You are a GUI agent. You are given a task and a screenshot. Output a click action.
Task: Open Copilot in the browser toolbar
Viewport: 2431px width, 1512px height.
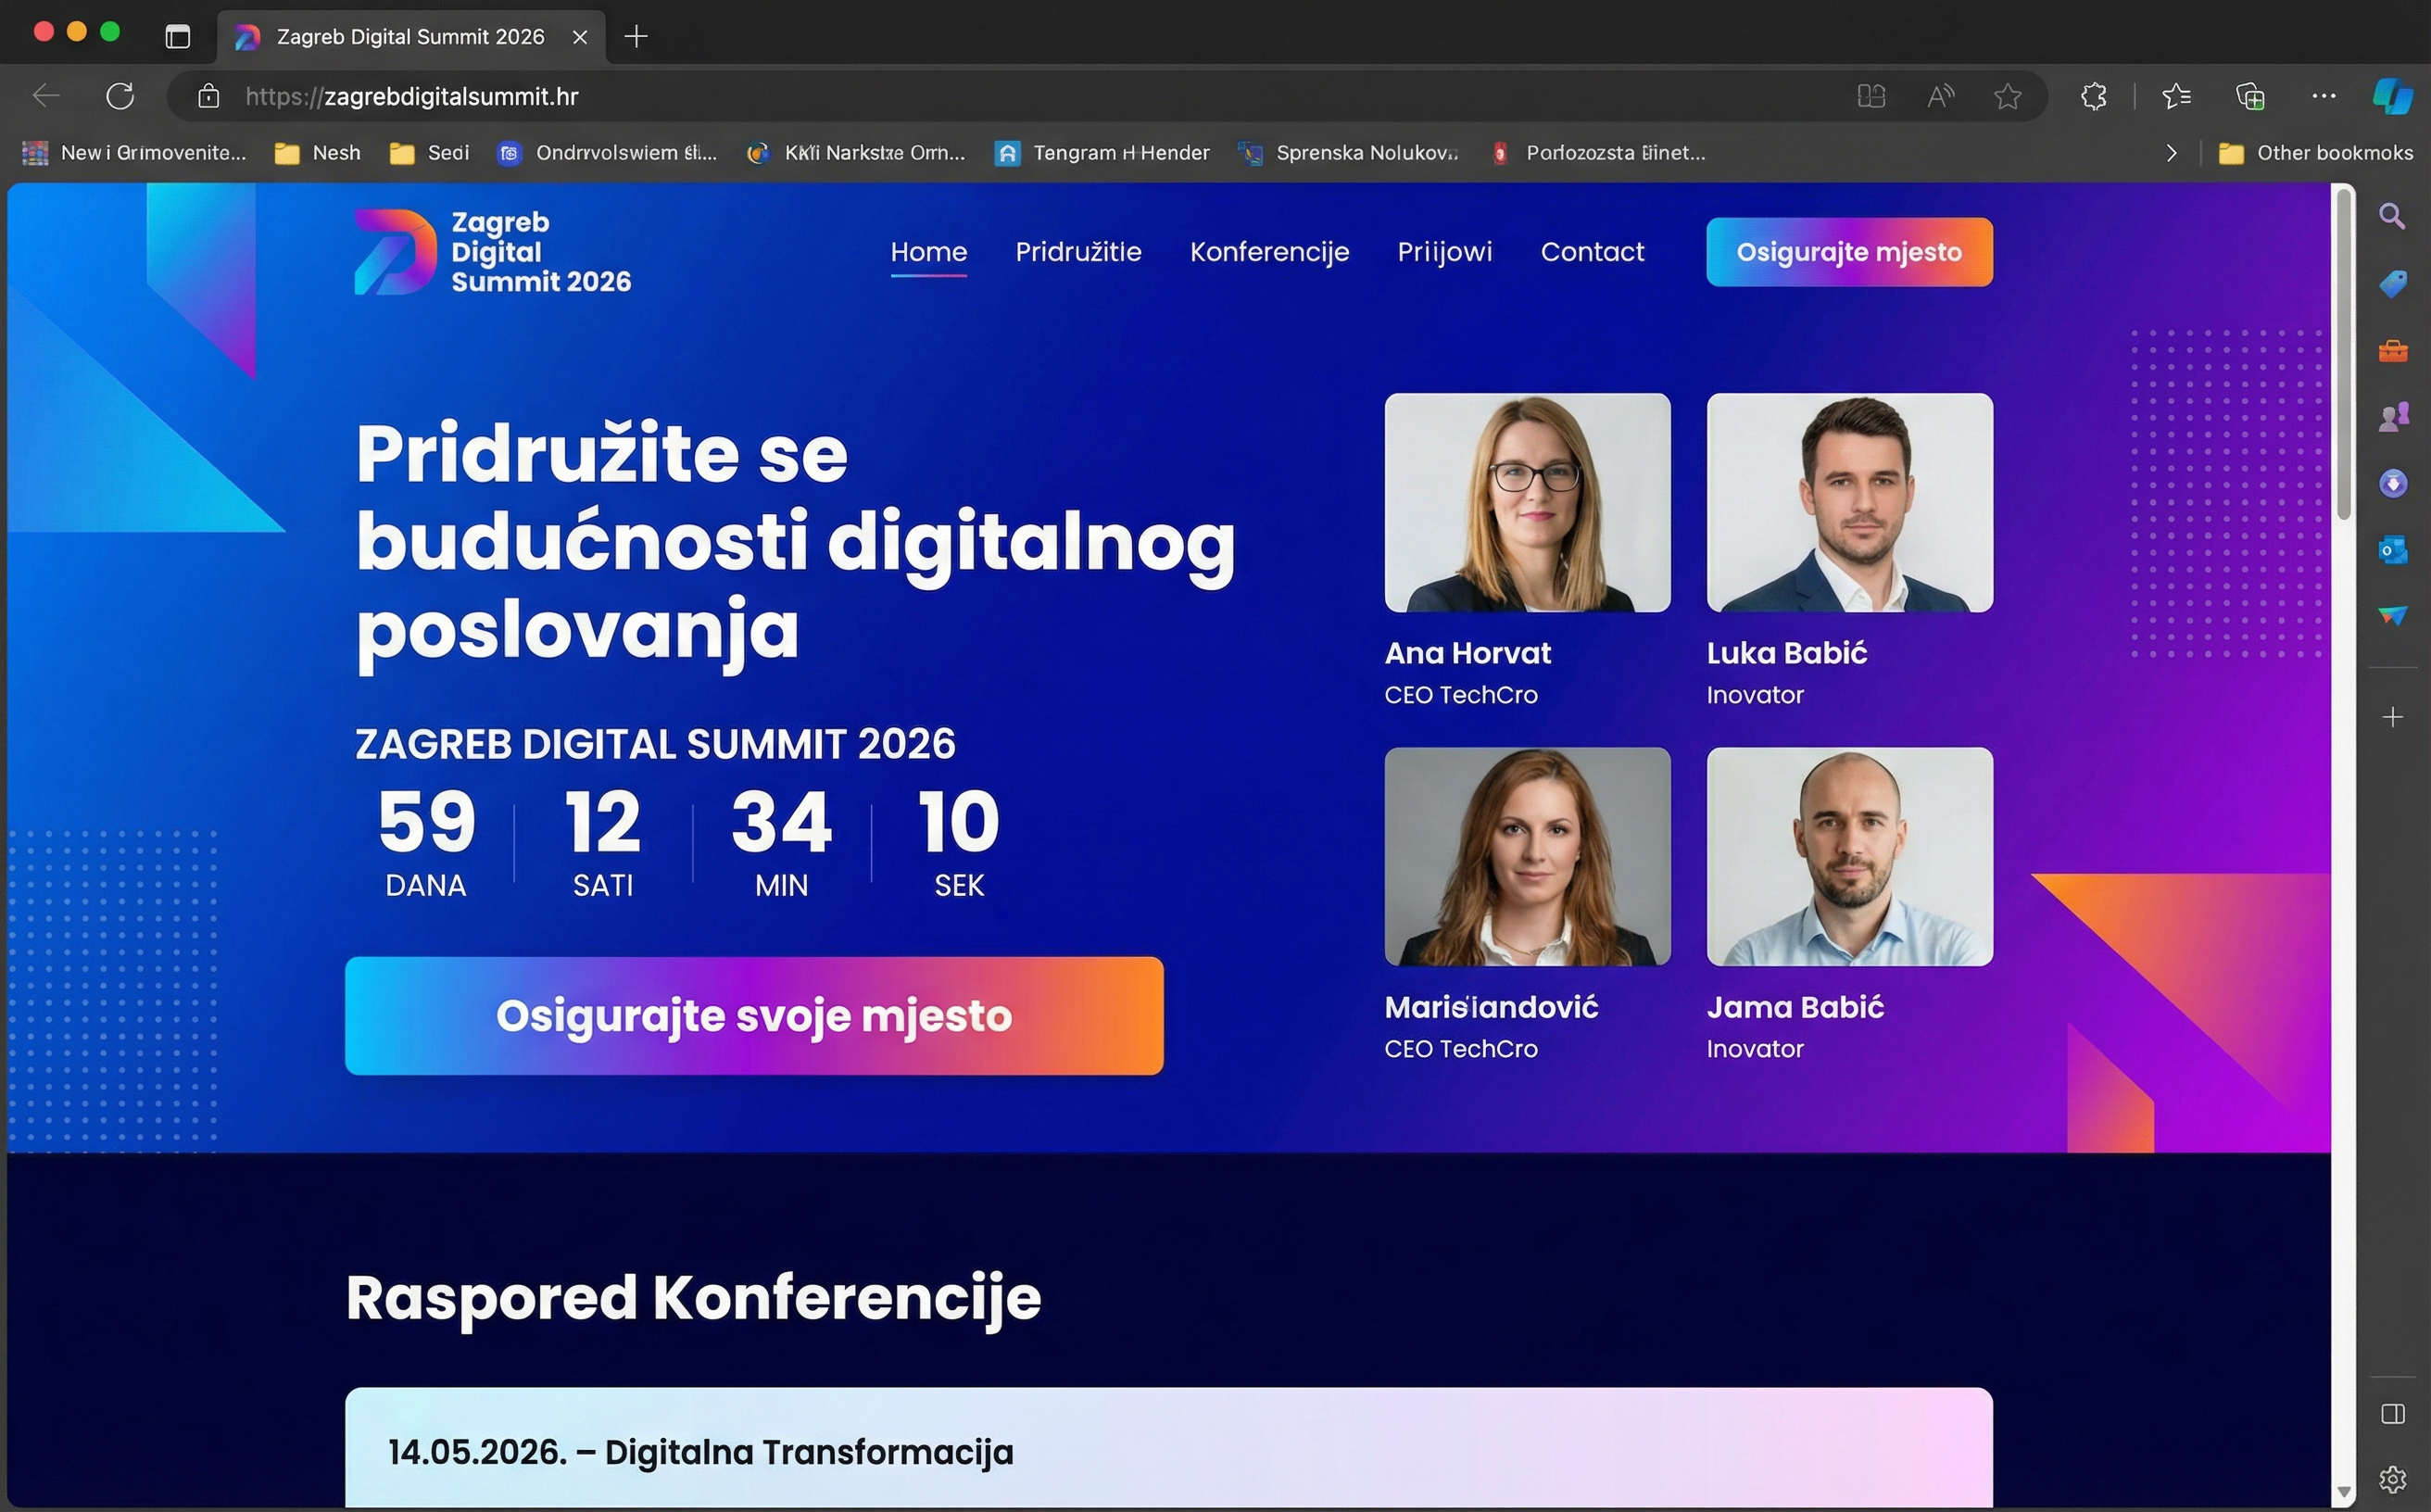click(x=2391, y=96)
